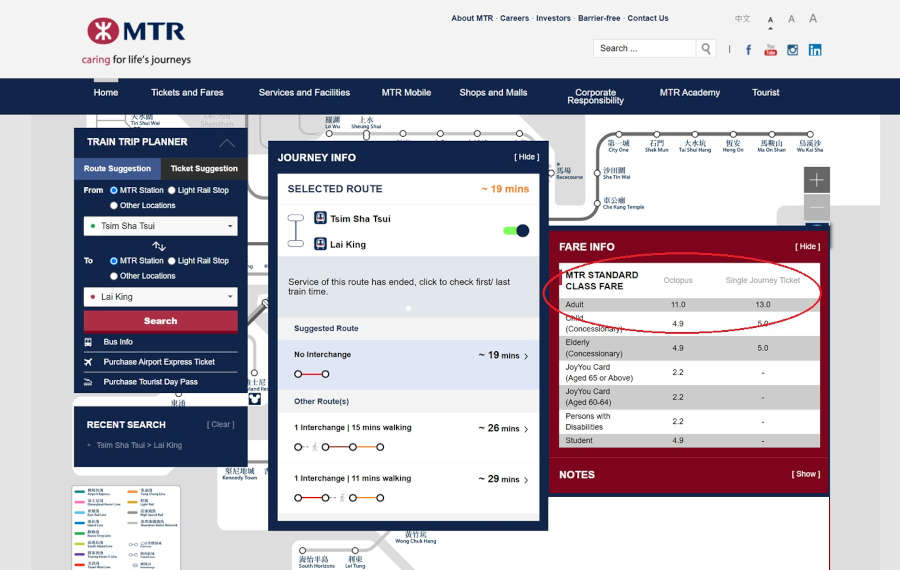This screenshot has width=900, height=570.
Task: Collapse the Train Trip Planner panel
Action: pos(227,143)
